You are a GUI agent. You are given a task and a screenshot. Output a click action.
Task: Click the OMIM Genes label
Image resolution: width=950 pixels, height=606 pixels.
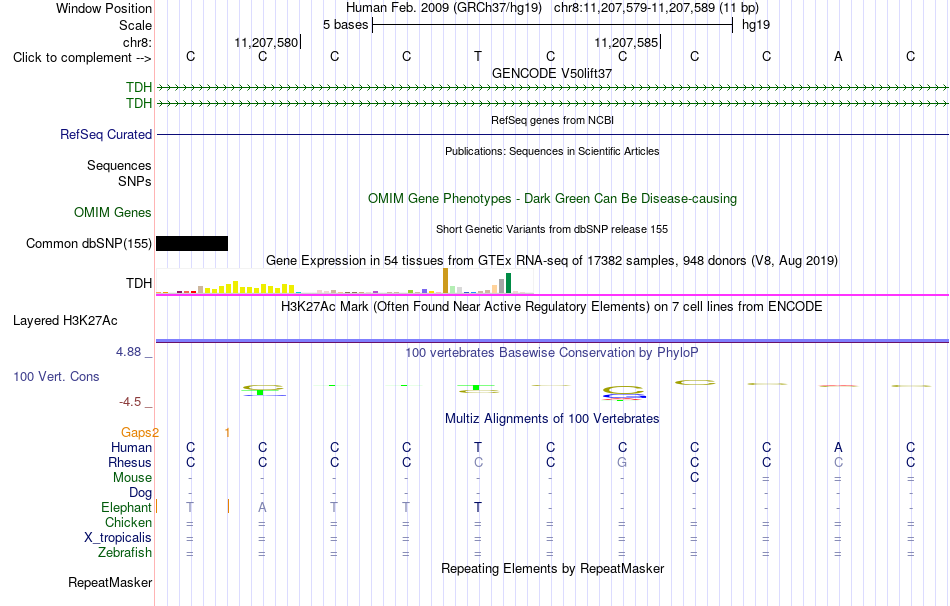113,213
